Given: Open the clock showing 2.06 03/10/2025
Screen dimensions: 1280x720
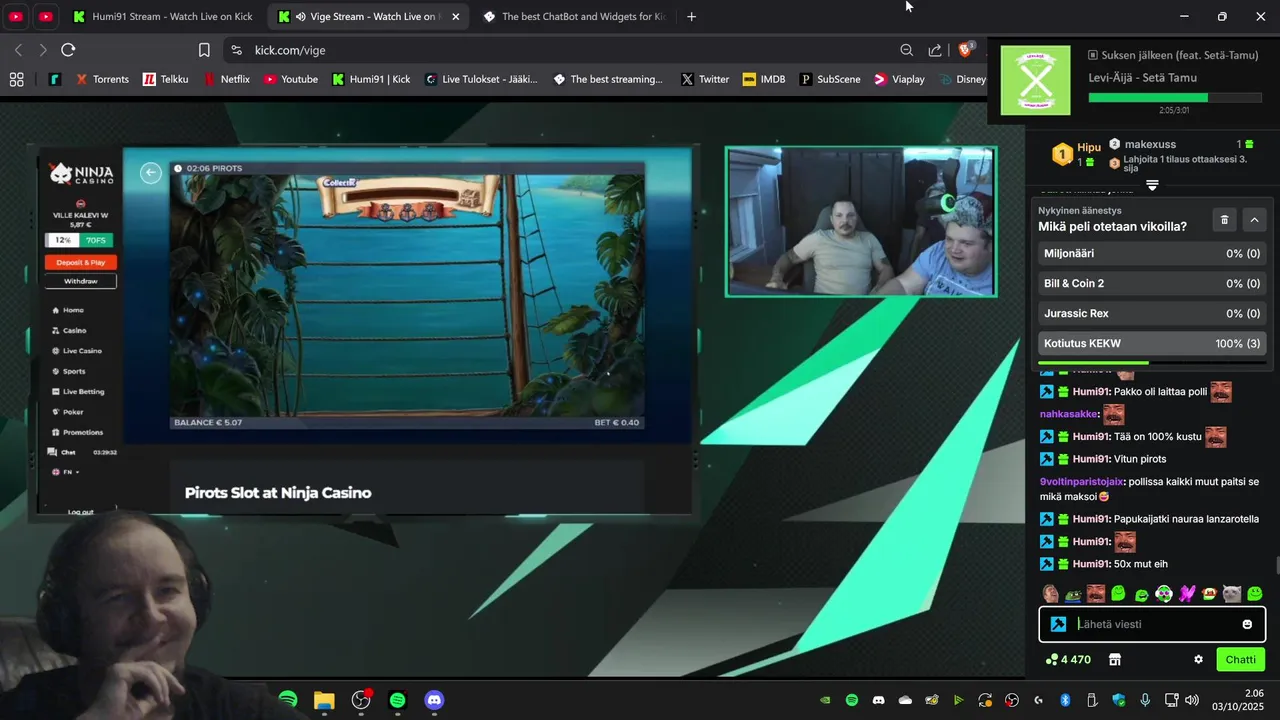Looking at the screenshot, I should point(1240,700).
